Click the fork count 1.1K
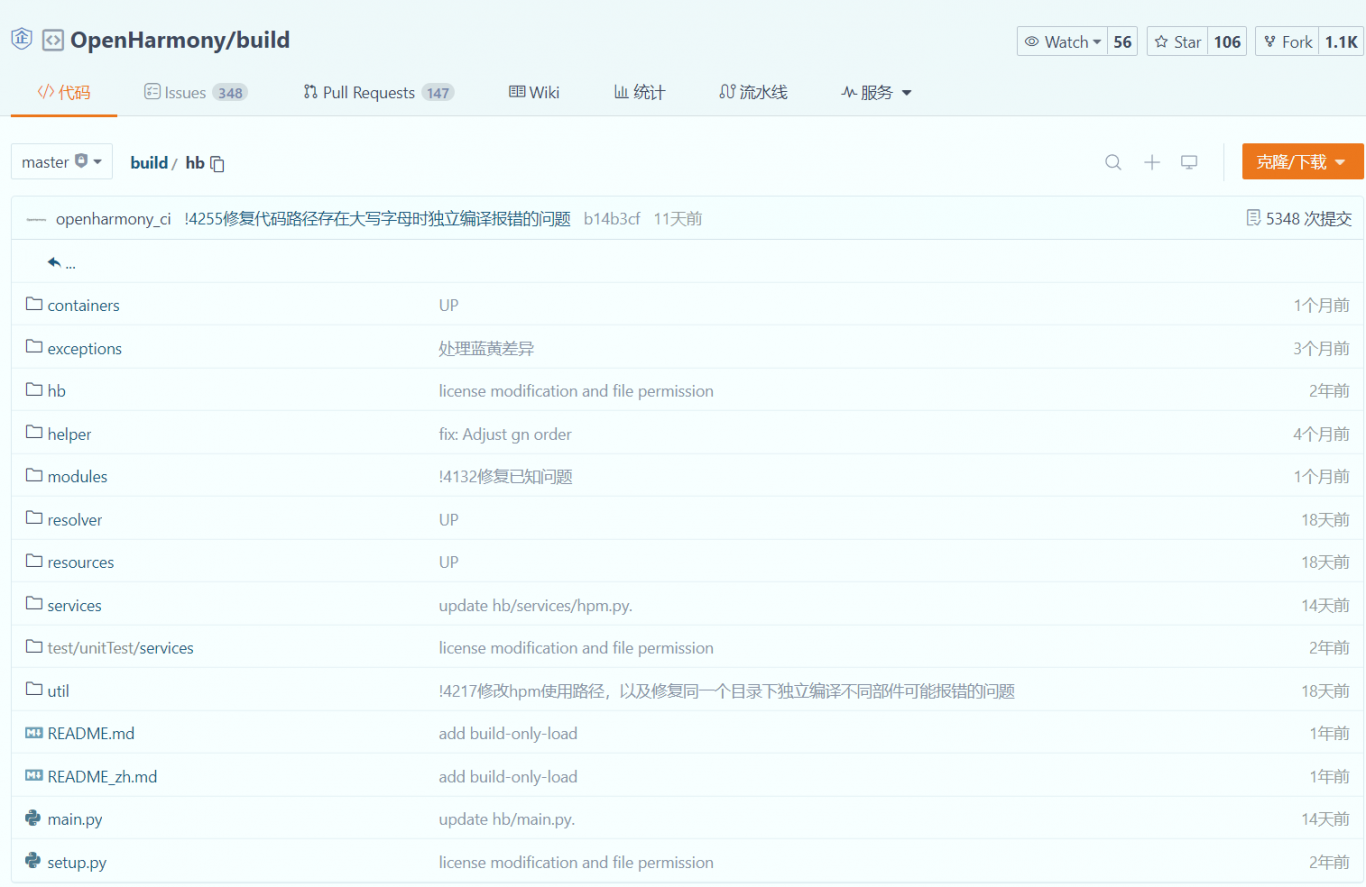Image resolution: width=1366 pixels, height=887 pixels. click(1341, 42)
